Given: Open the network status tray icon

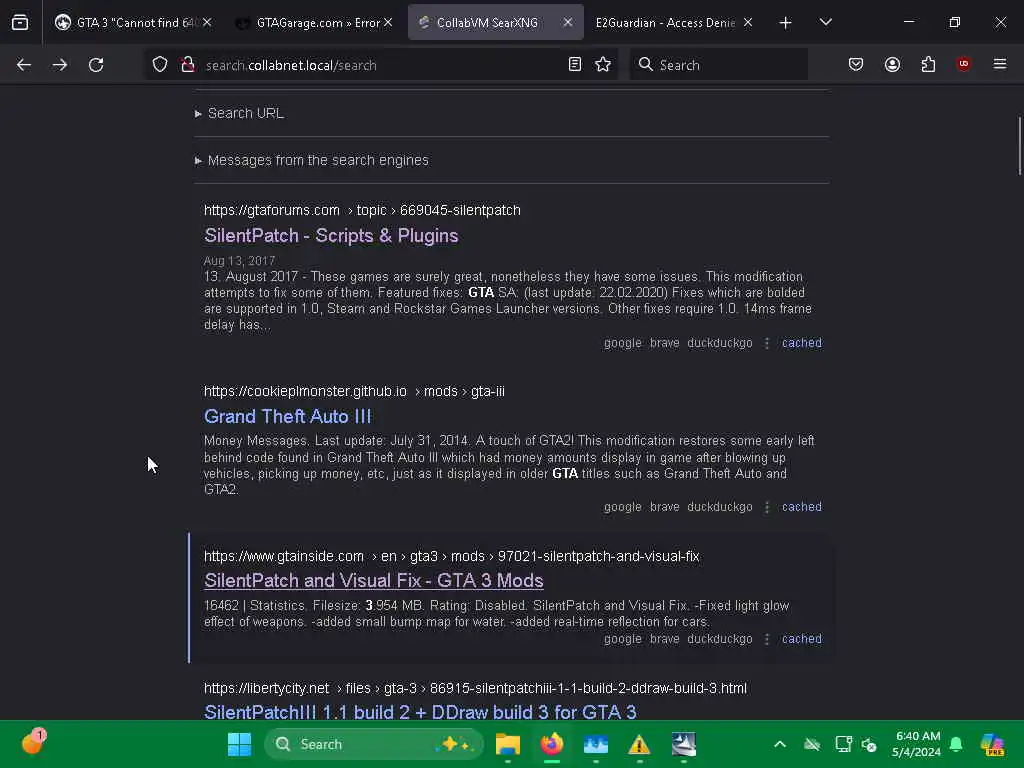Looking at the screenshot, I should click(843, 744).
